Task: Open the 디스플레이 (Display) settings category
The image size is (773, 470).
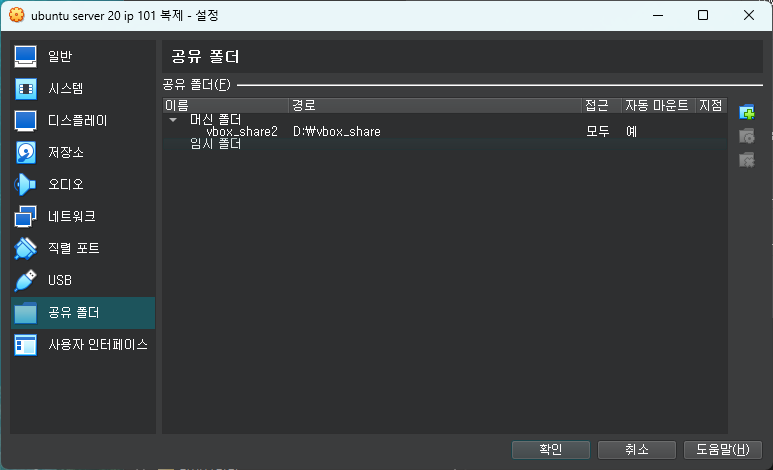Action: click(83, 121)
